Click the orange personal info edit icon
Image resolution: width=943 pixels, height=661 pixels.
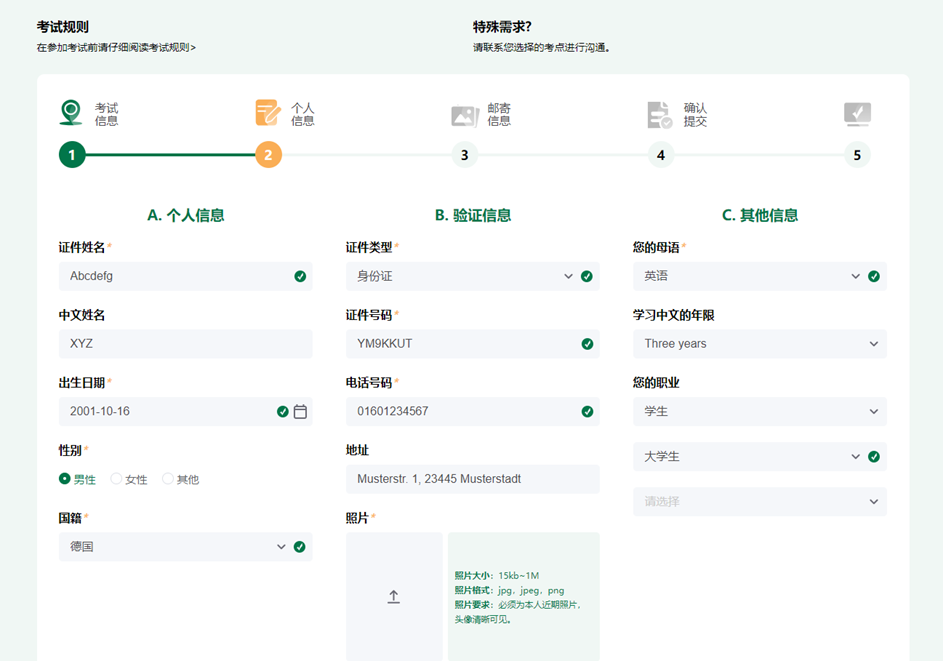(268, 112)
